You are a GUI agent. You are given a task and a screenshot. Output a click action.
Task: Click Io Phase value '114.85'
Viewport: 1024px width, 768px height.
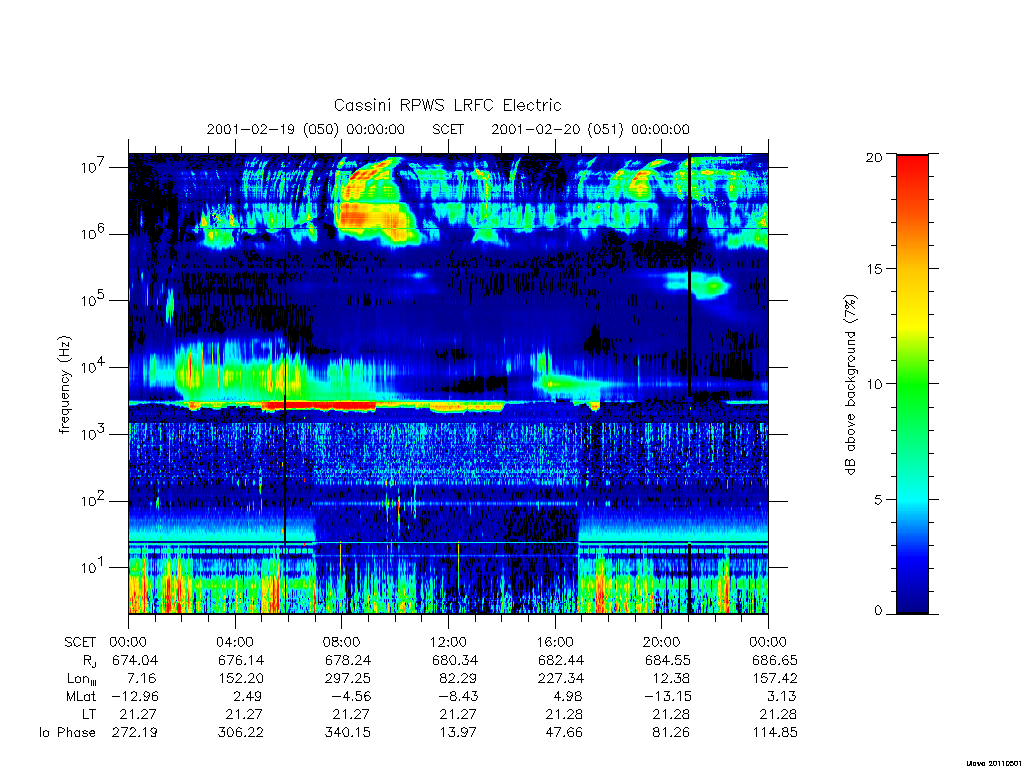(x=775, y=732)
